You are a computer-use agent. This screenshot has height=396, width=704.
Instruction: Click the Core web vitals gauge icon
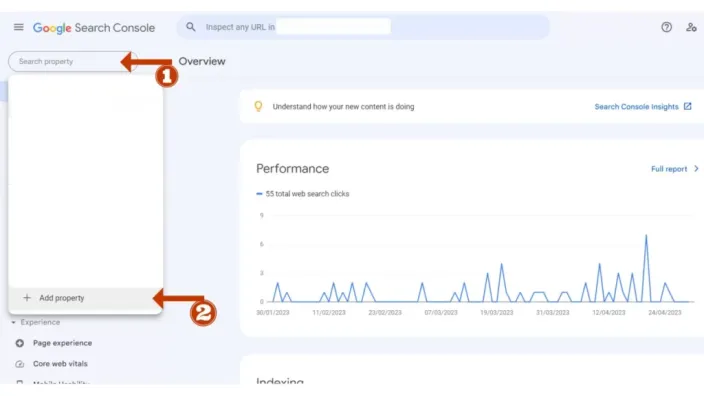[19, 364]
